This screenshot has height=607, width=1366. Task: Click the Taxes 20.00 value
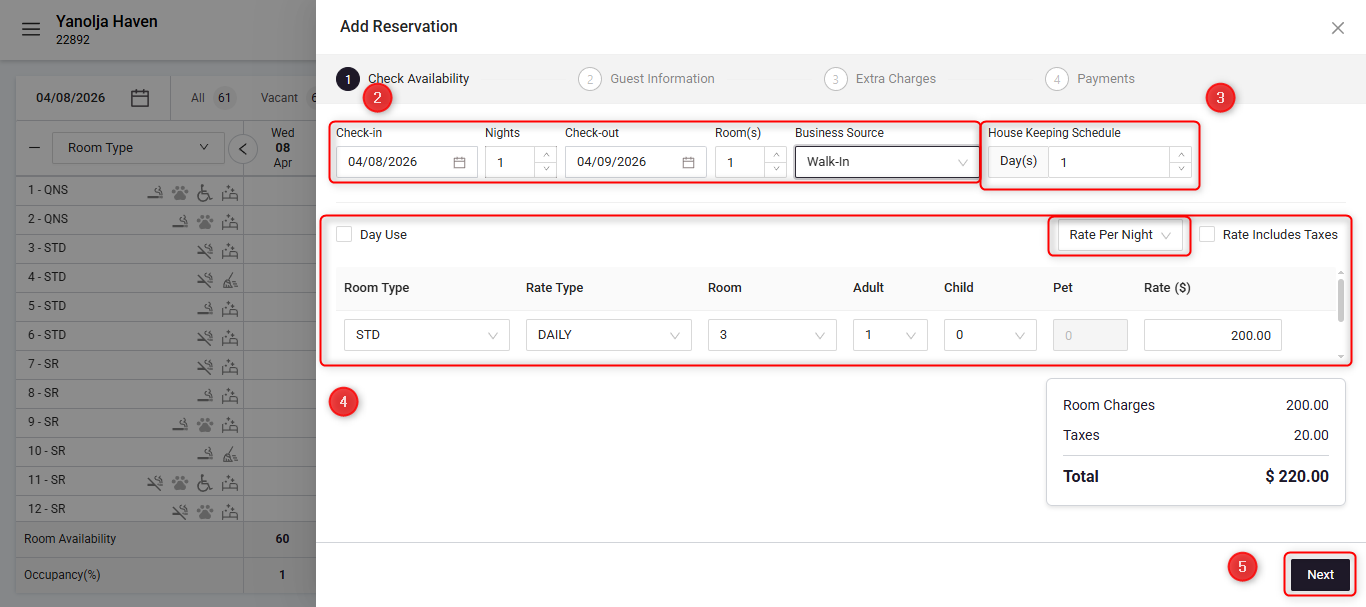pos(1312,435)
